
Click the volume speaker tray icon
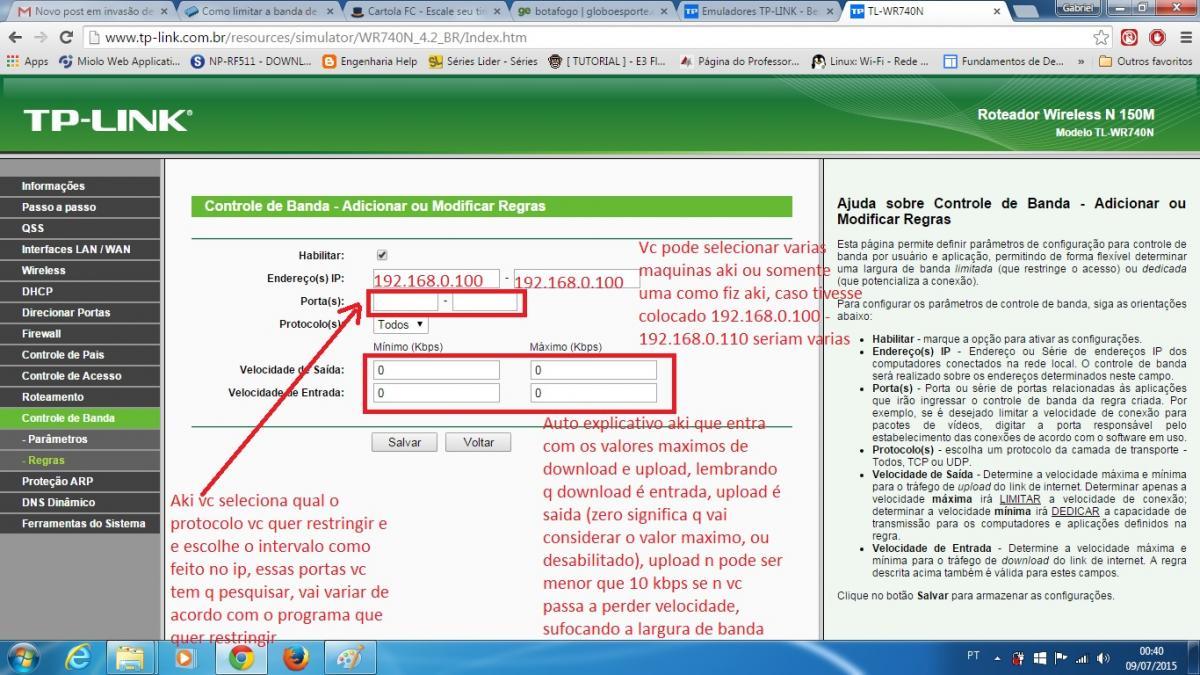point(1103,658)
